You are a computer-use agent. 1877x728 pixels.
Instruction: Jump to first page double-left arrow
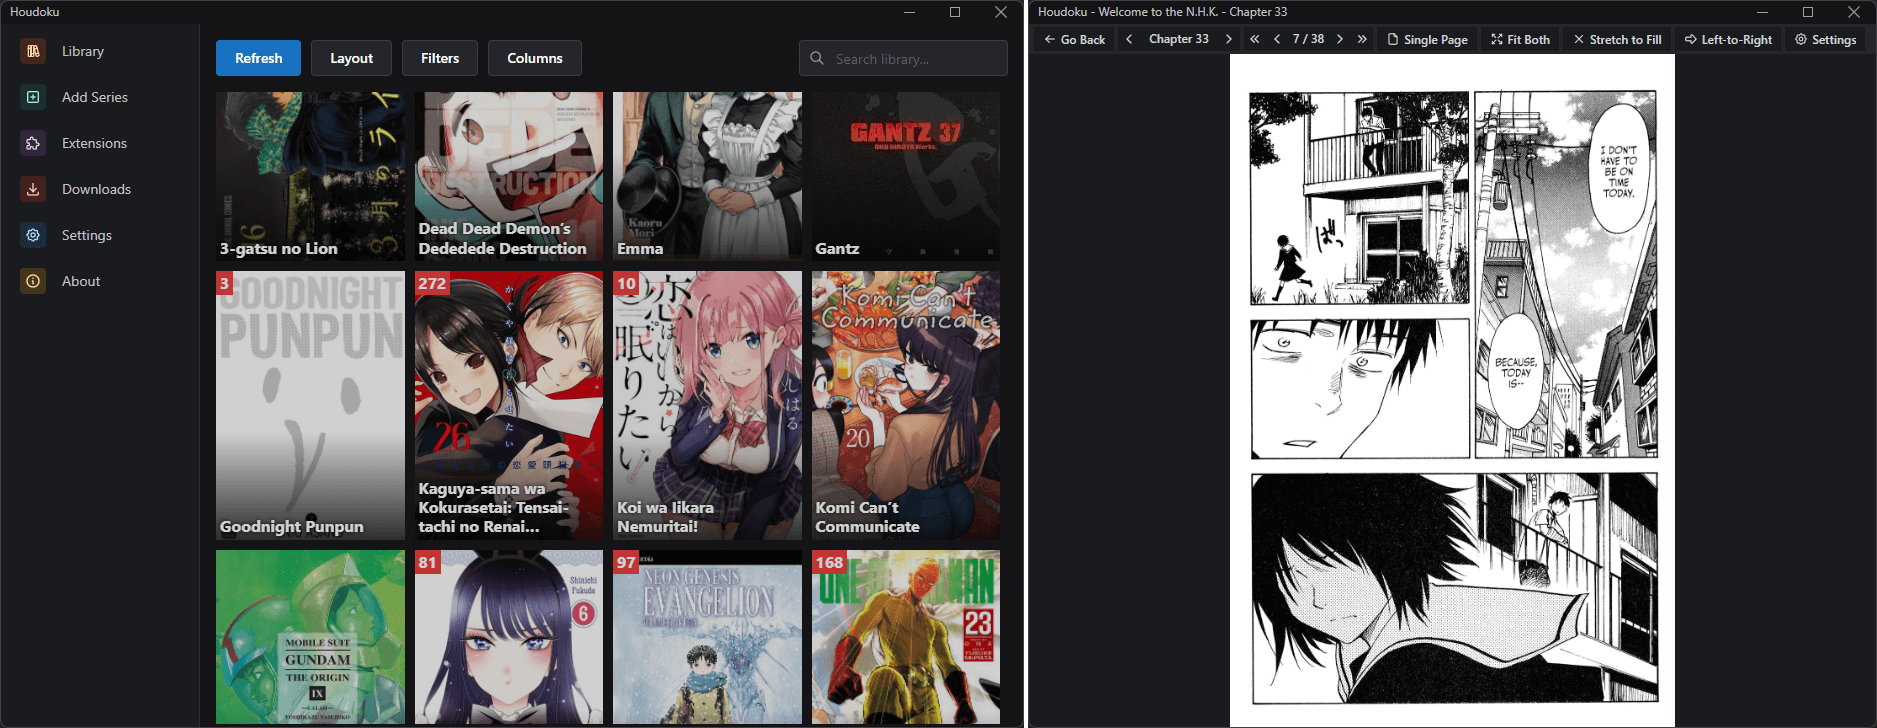(x=1255, y=39)
